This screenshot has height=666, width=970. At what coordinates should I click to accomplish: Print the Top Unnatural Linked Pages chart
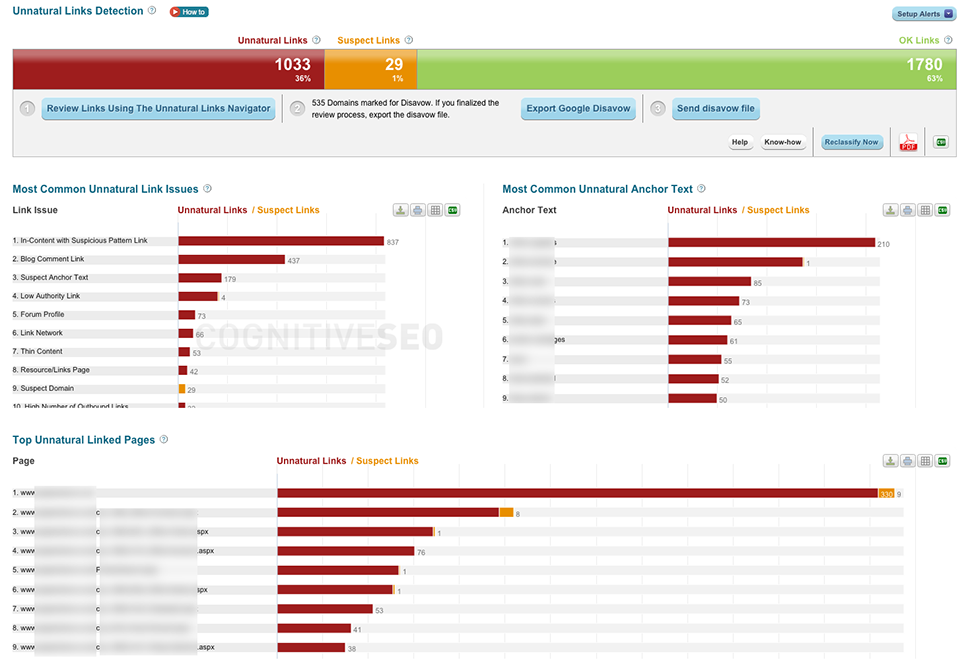pos(908,461)
